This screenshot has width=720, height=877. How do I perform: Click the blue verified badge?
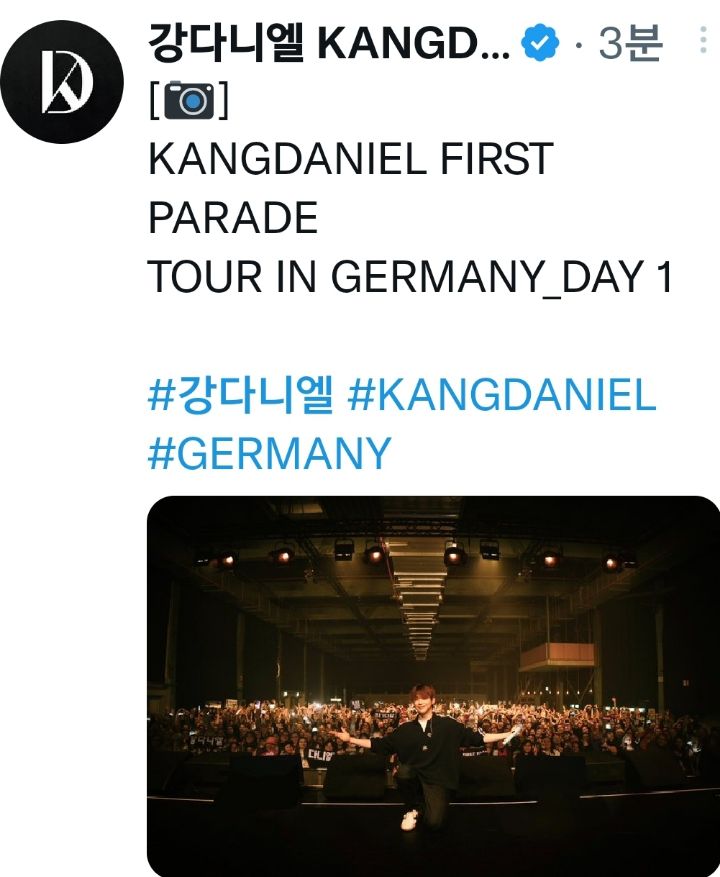click(x=541, y=45)
